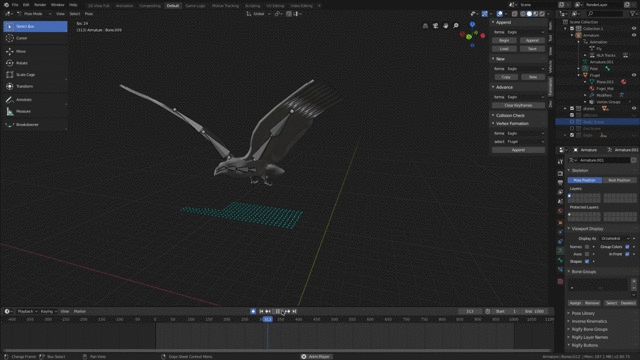Toggle the Group Colors checkbox

pyautogui.click(x=627, y=247)
